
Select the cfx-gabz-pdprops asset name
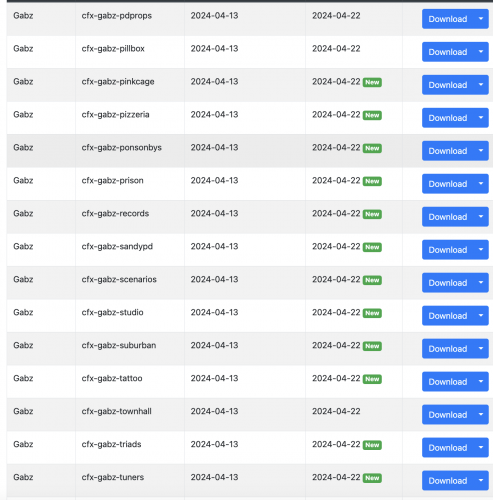pos(117,16)
